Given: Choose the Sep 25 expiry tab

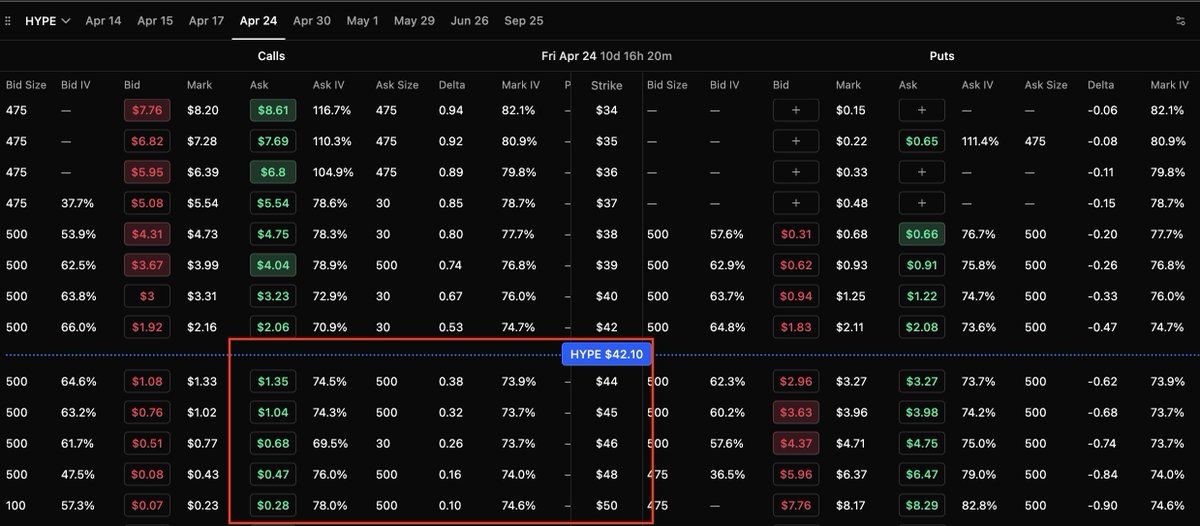Looking at the screenshot, I should [524, 20].
